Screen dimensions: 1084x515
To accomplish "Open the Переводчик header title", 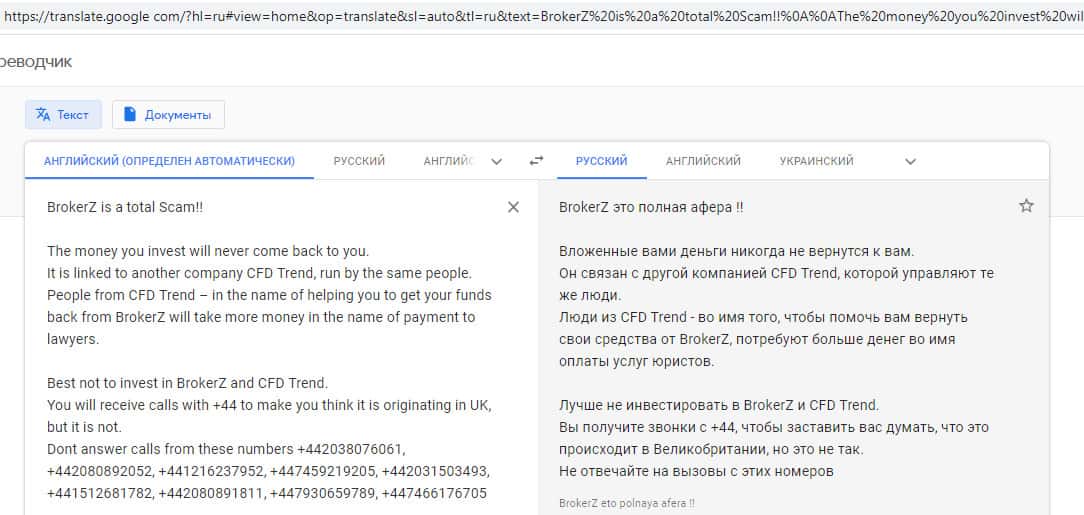I will click(x=36, y=62).
